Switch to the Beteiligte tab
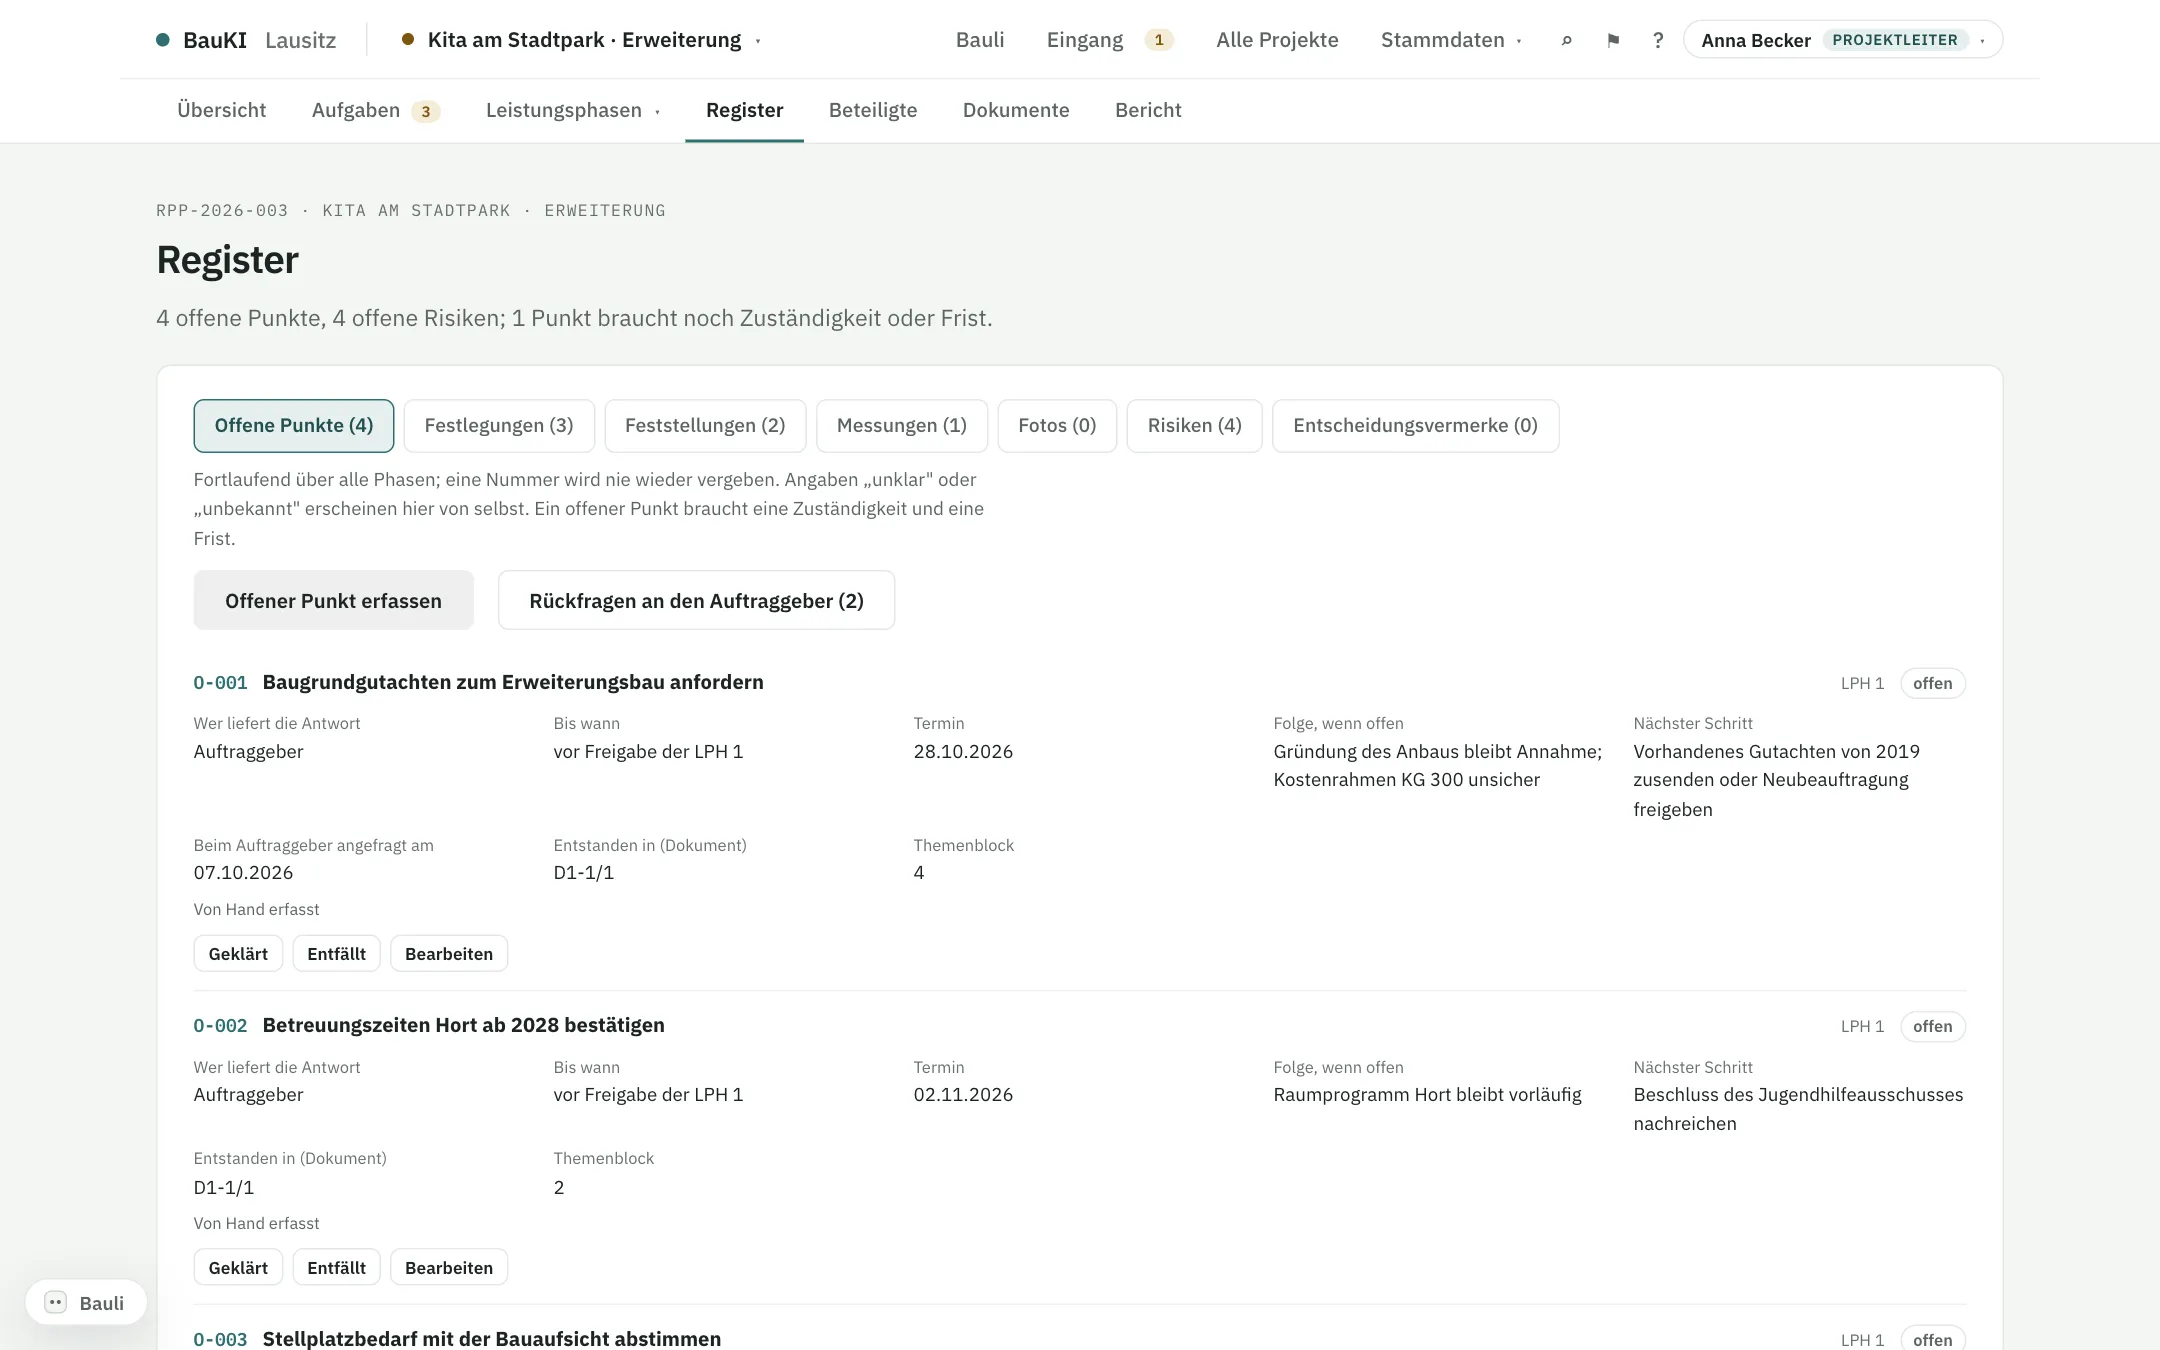Viewport: 2160px width, 1350px height. pyautogui.click(x=873, y=110)
